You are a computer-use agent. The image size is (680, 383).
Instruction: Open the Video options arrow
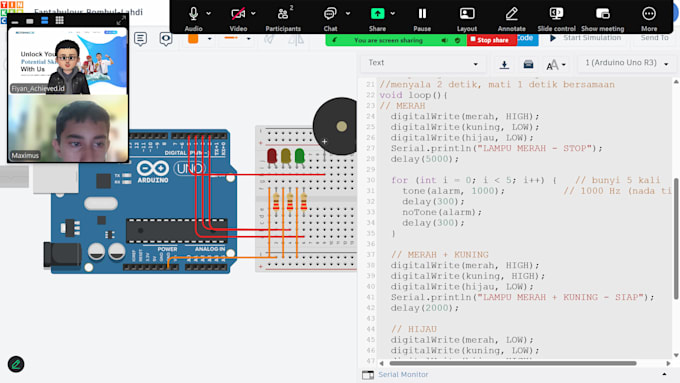tap(253, 13)
